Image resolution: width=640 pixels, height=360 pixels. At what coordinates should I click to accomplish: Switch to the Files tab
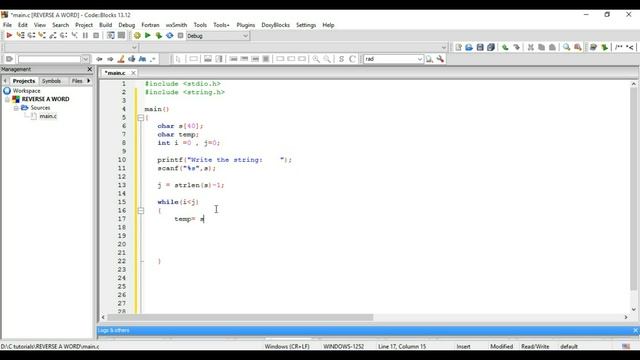pyautogui.click(x=77, y=81)
